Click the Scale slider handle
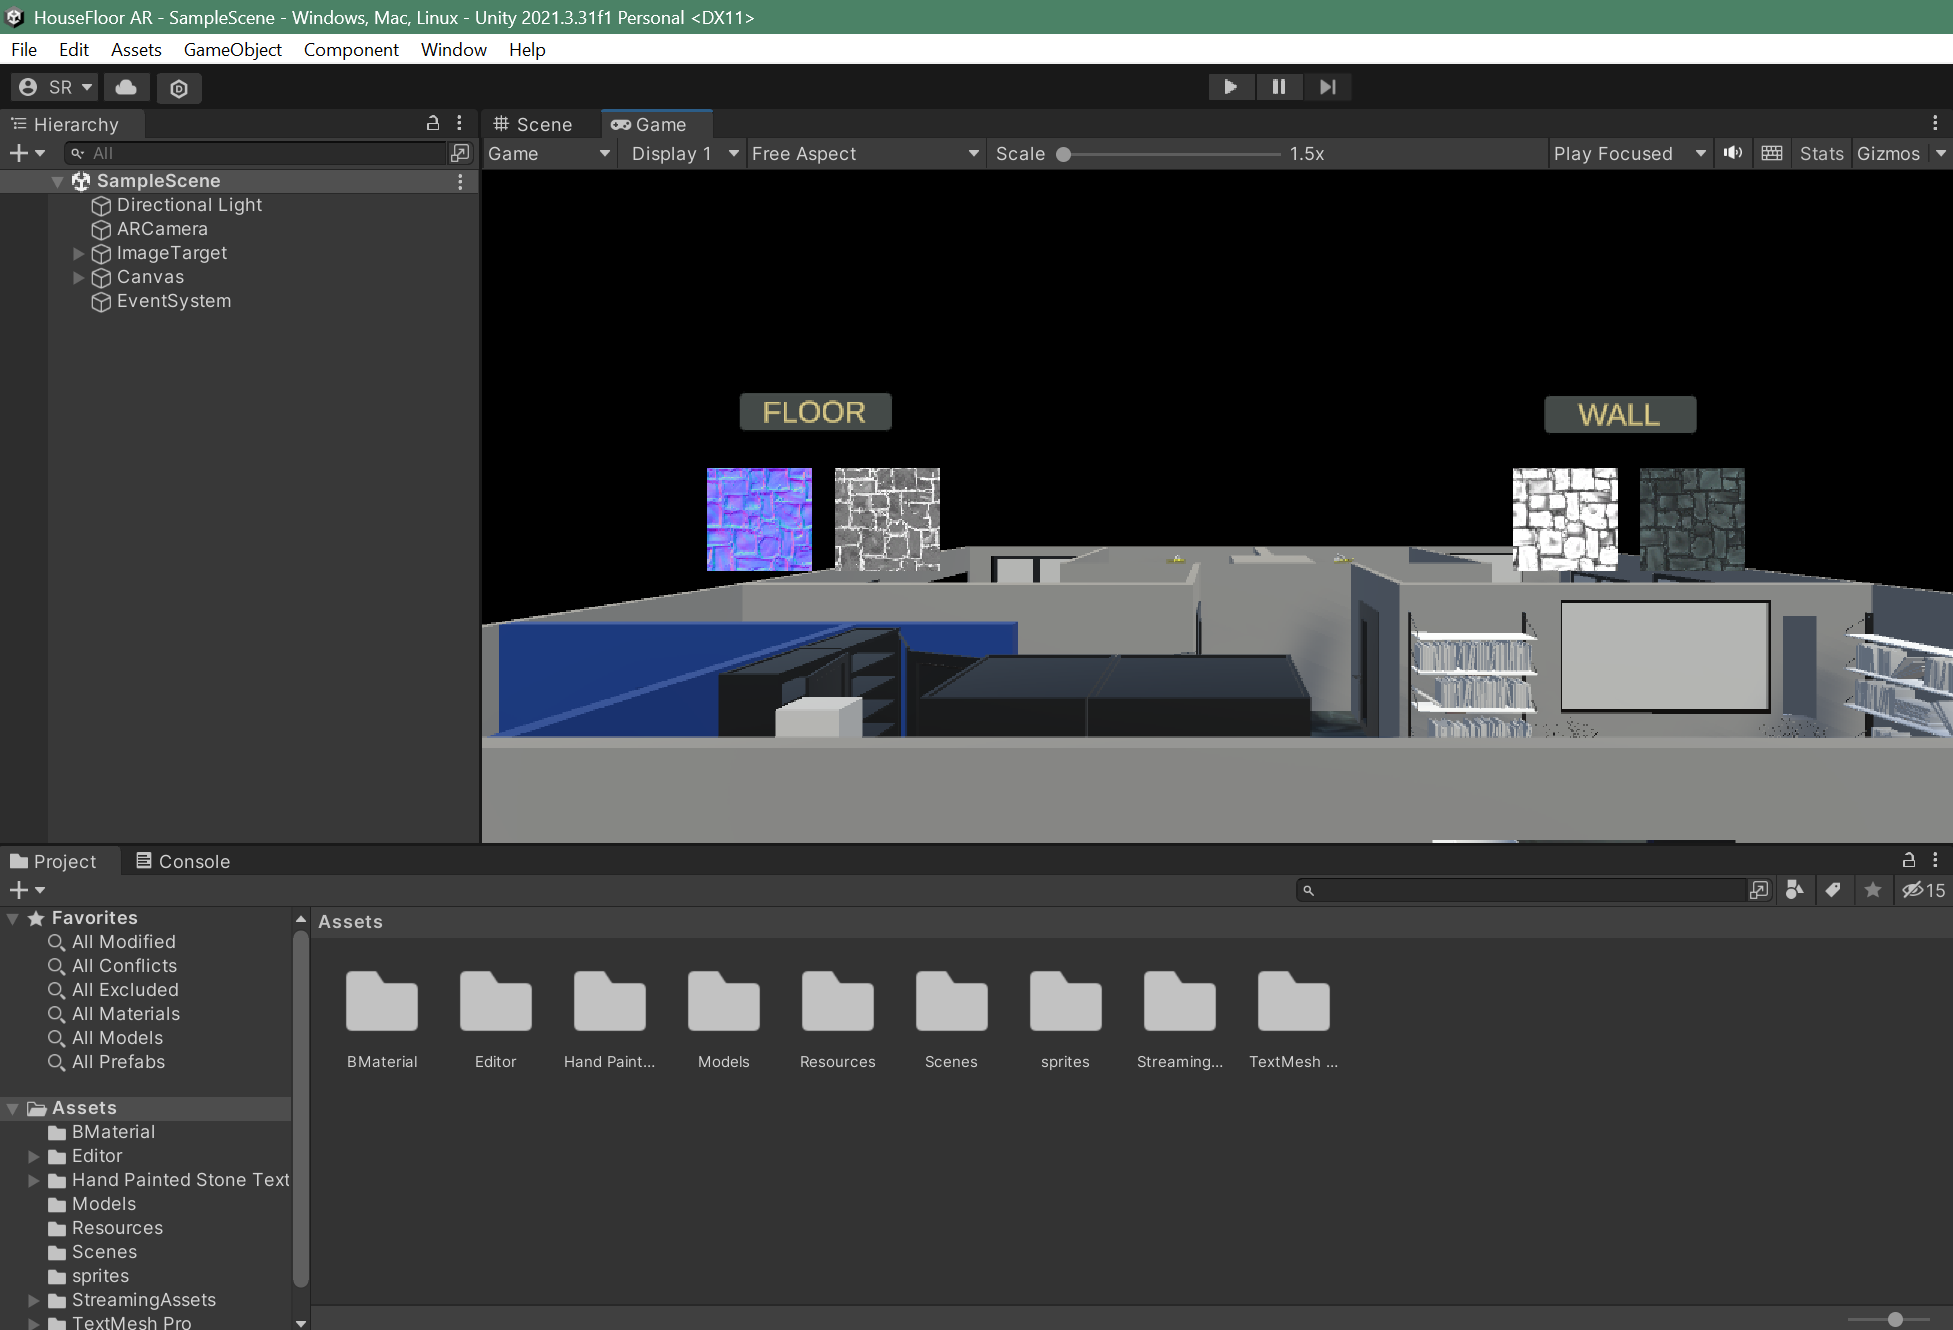This screenshot has height=1330, width=1953. click(1064, 154)
